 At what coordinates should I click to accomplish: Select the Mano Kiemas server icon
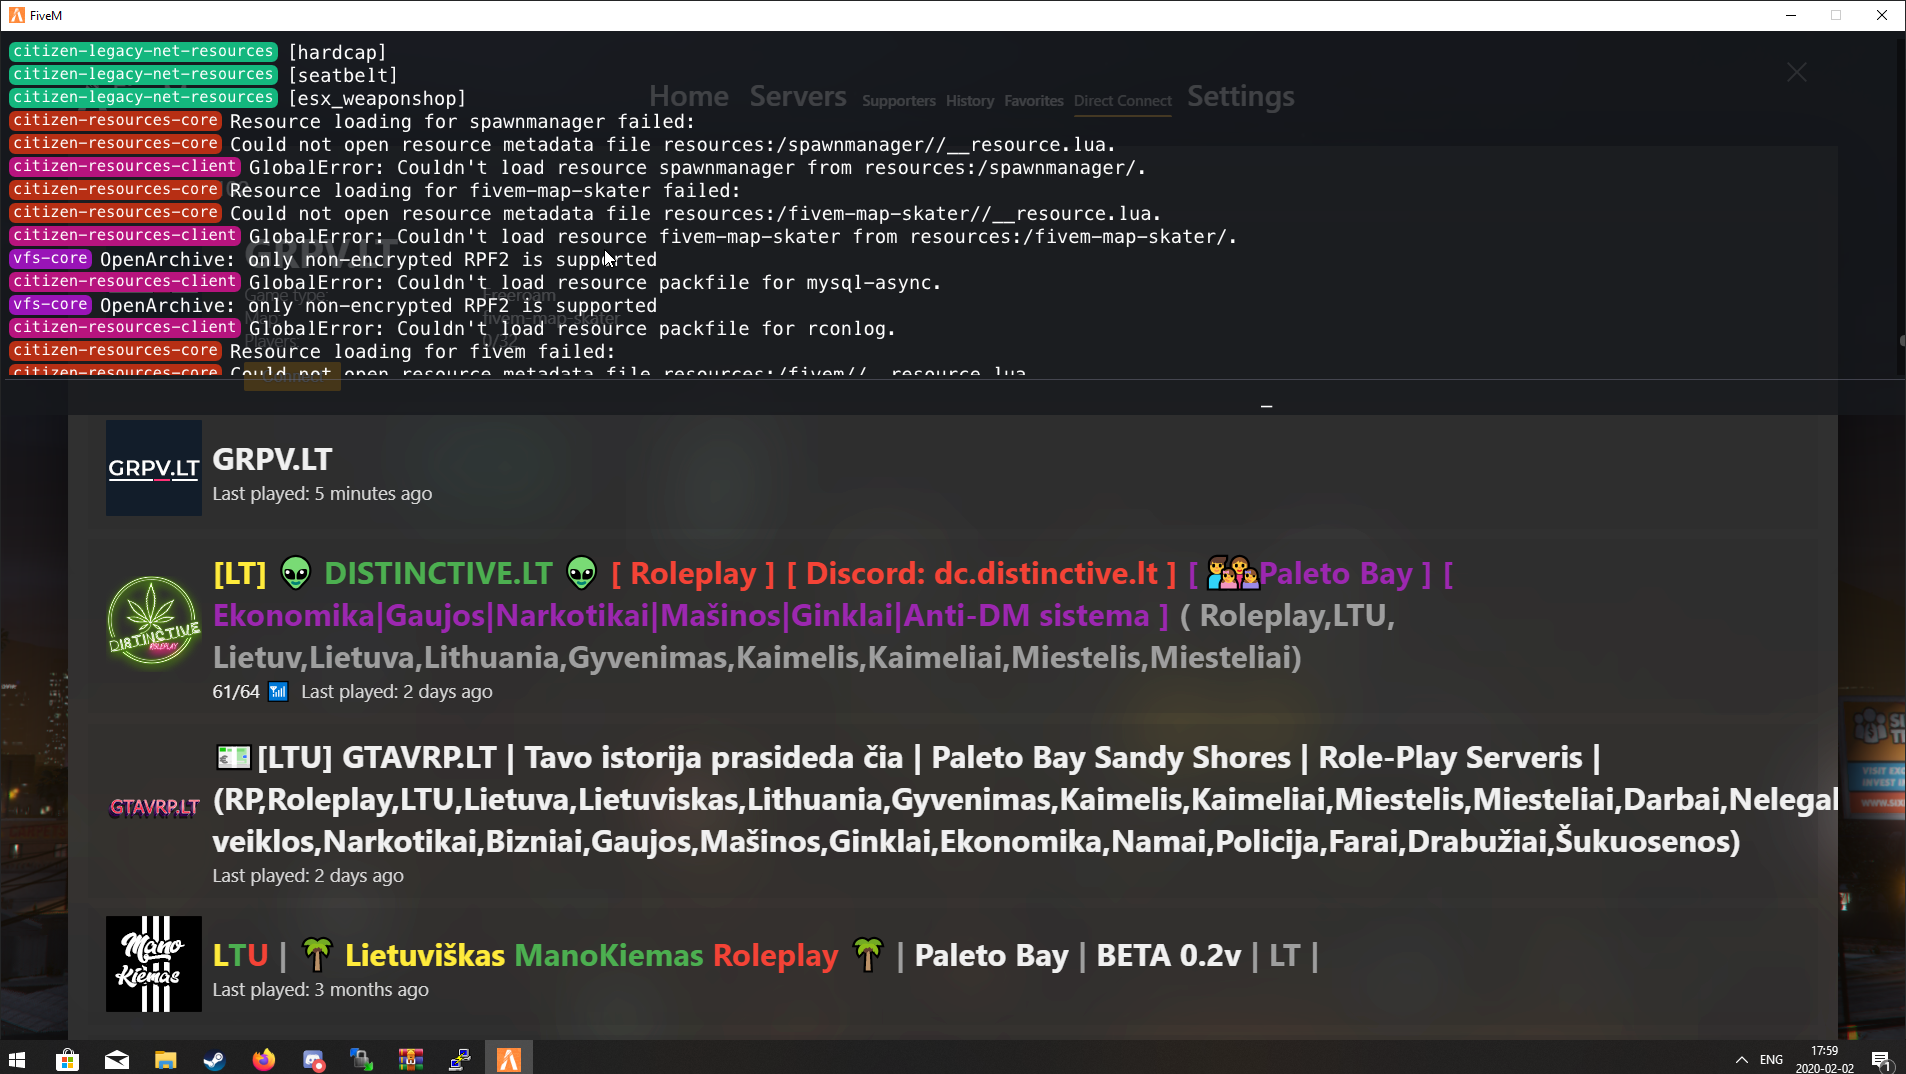coord(153,964)
